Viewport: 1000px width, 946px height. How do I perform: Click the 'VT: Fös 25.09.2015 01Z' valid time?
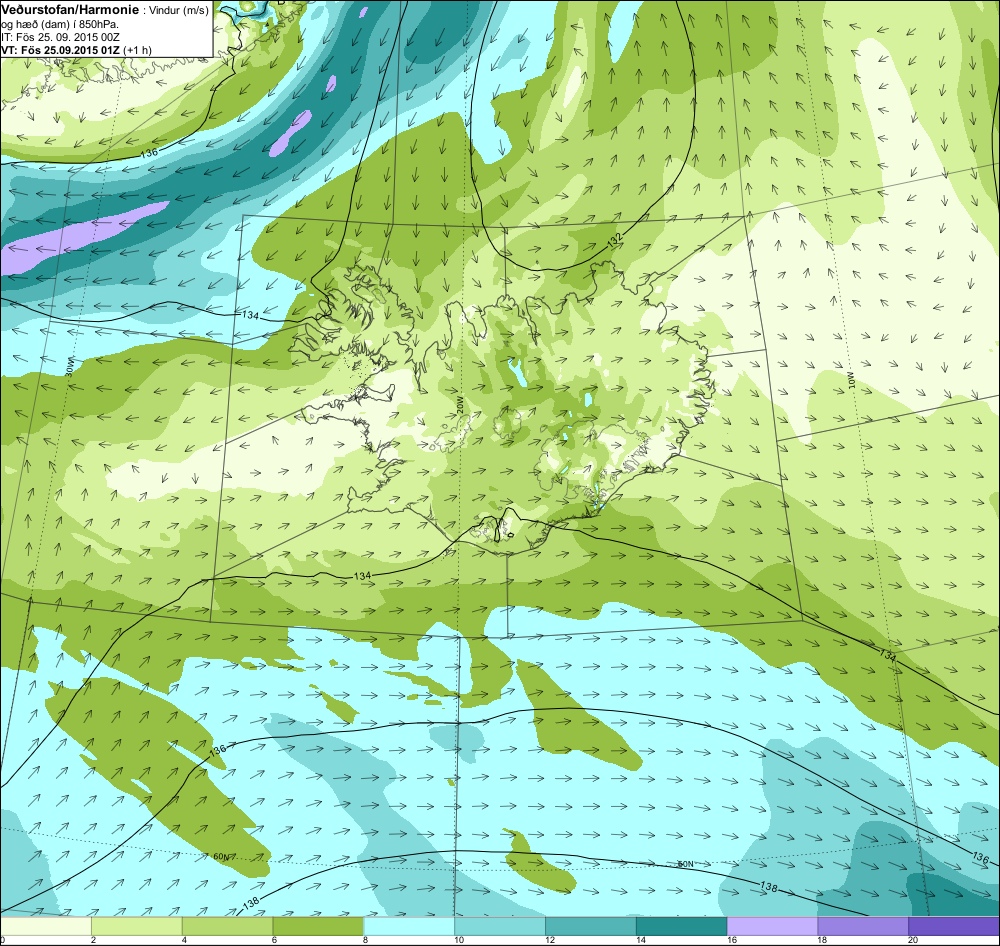pos(61,50)
